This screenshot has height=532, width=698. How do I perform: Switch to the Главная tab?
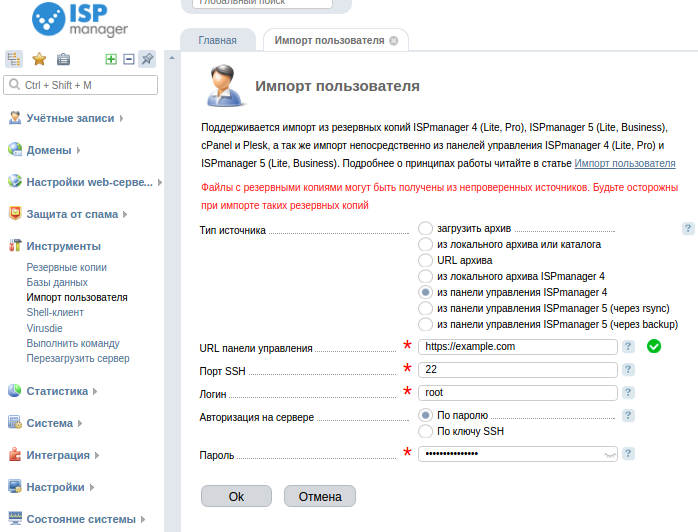coord(218,41)
